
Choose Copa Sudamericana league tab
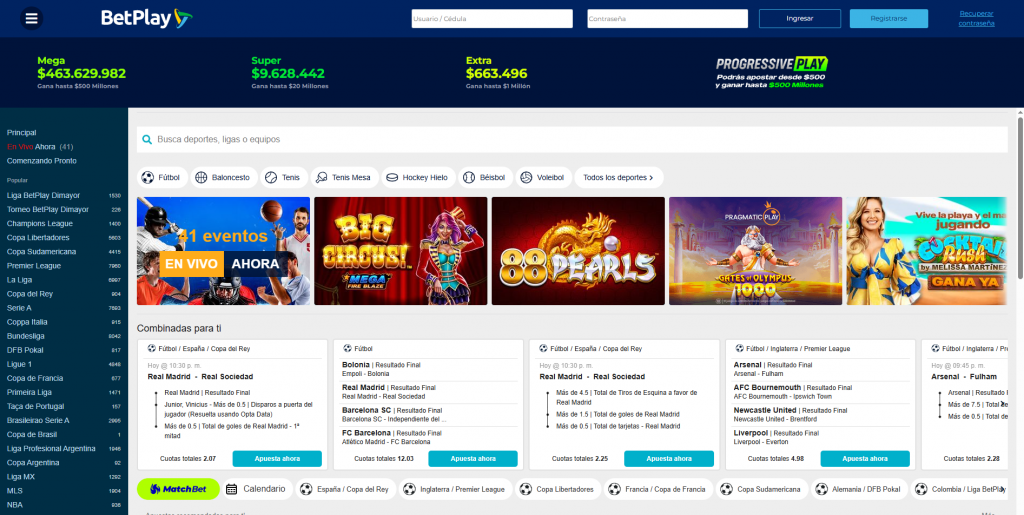(761, 489)
